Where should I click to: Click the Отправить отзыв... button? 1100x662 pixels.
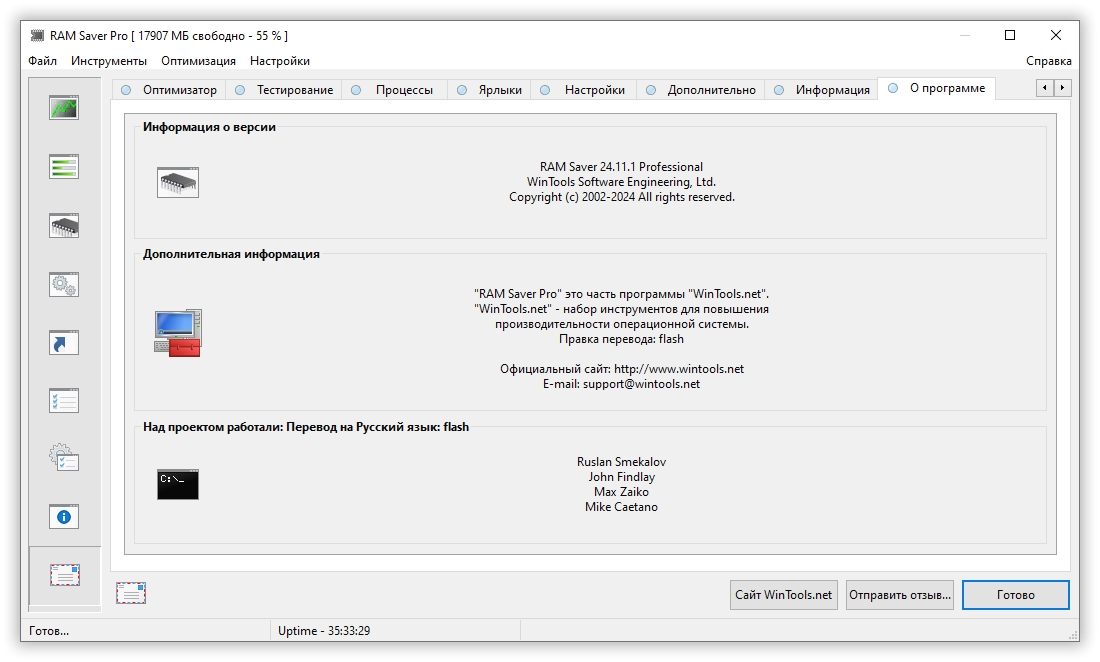[x=899, y=595]
